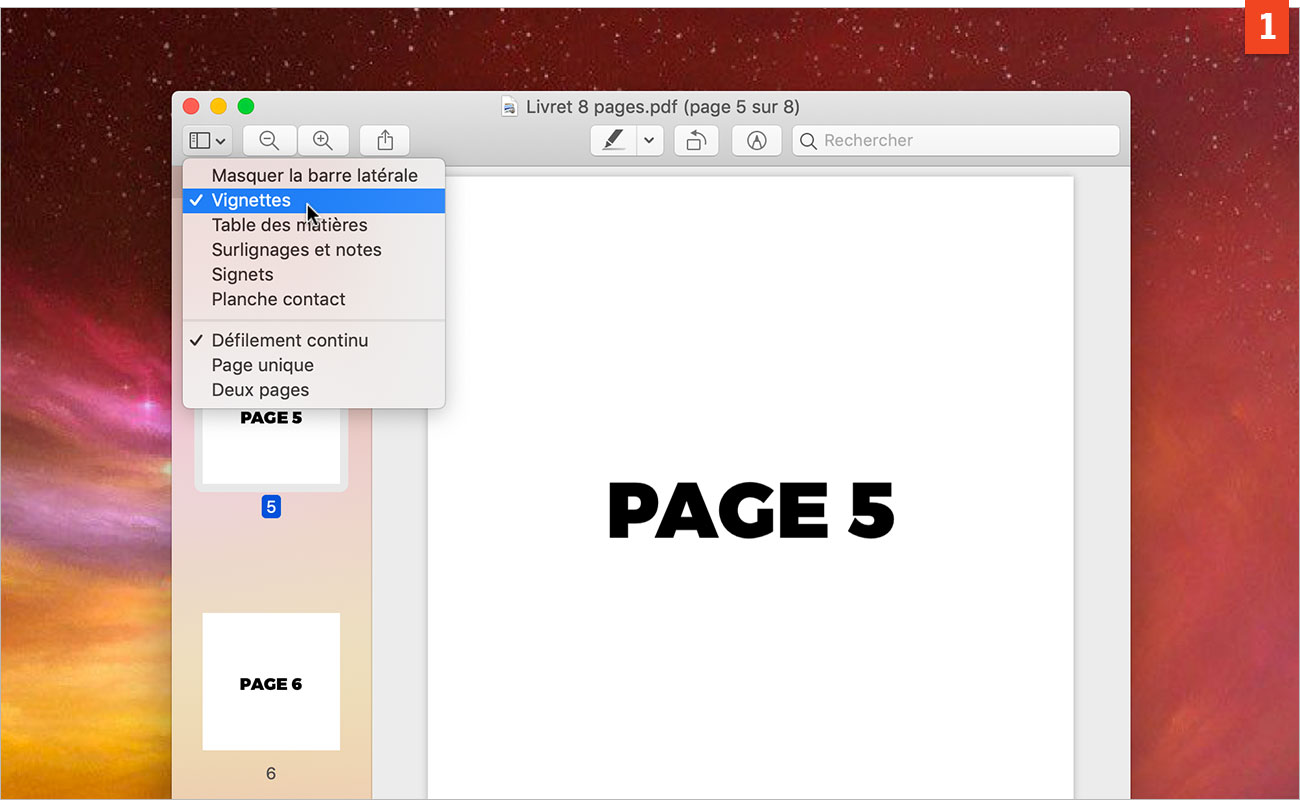Image resolution: width=1300 pixels, height=800 pixels.
Task: Click the Zoom in magnifier icon
Action: point(323,140)
